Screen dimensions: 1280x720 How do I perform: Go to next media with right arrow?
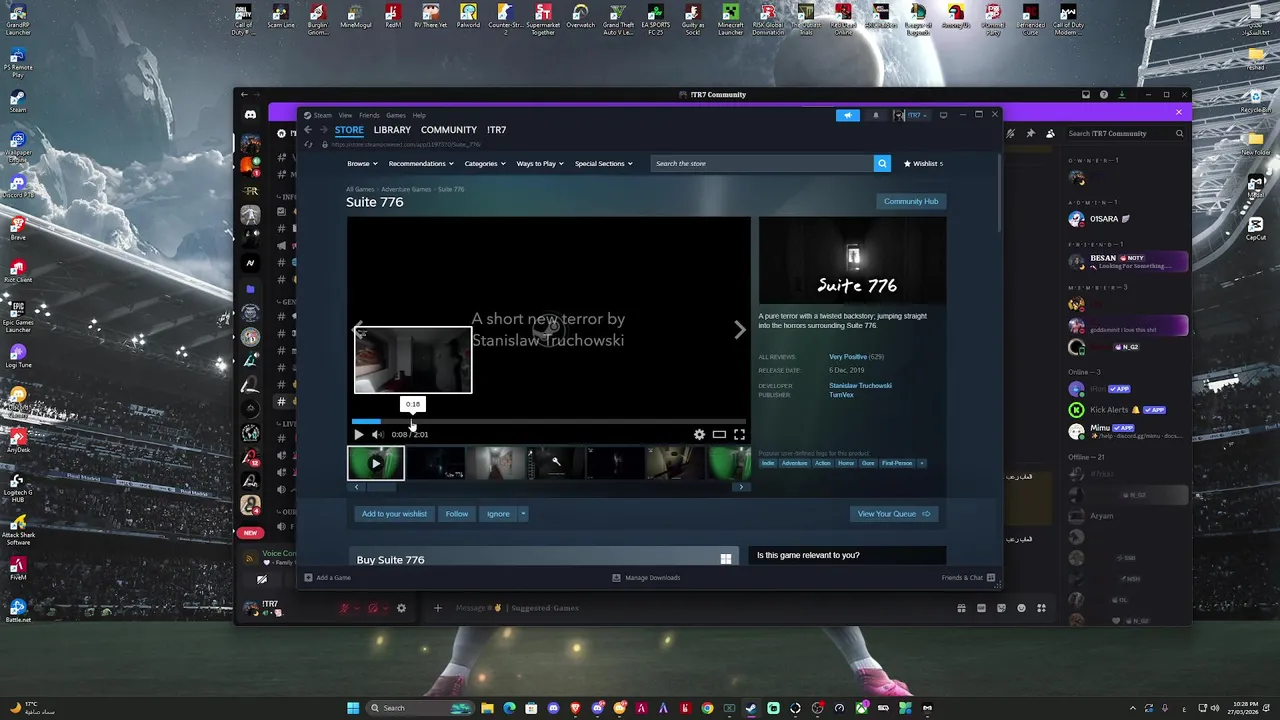[x=739, y=330]
